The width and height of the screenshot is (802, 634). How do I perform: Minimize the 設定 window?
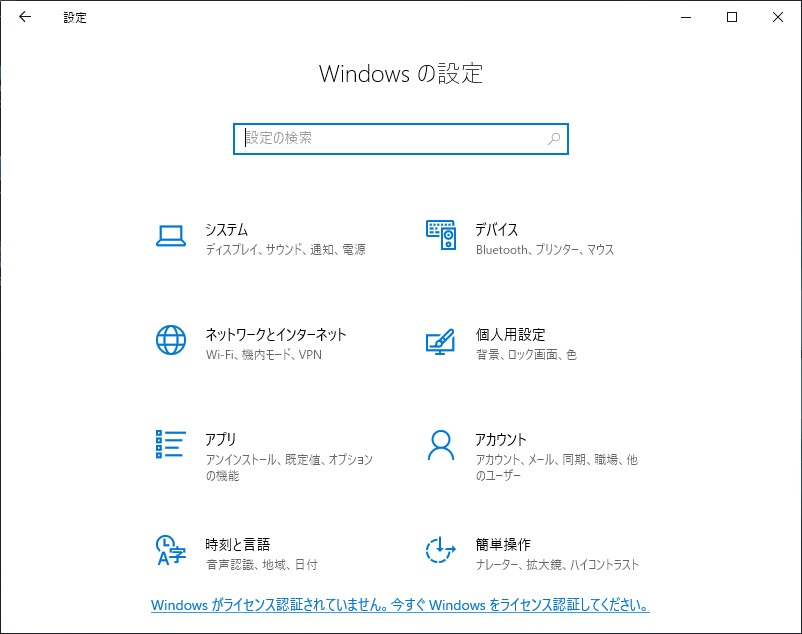pyautogui.click(x=686, y=17)
